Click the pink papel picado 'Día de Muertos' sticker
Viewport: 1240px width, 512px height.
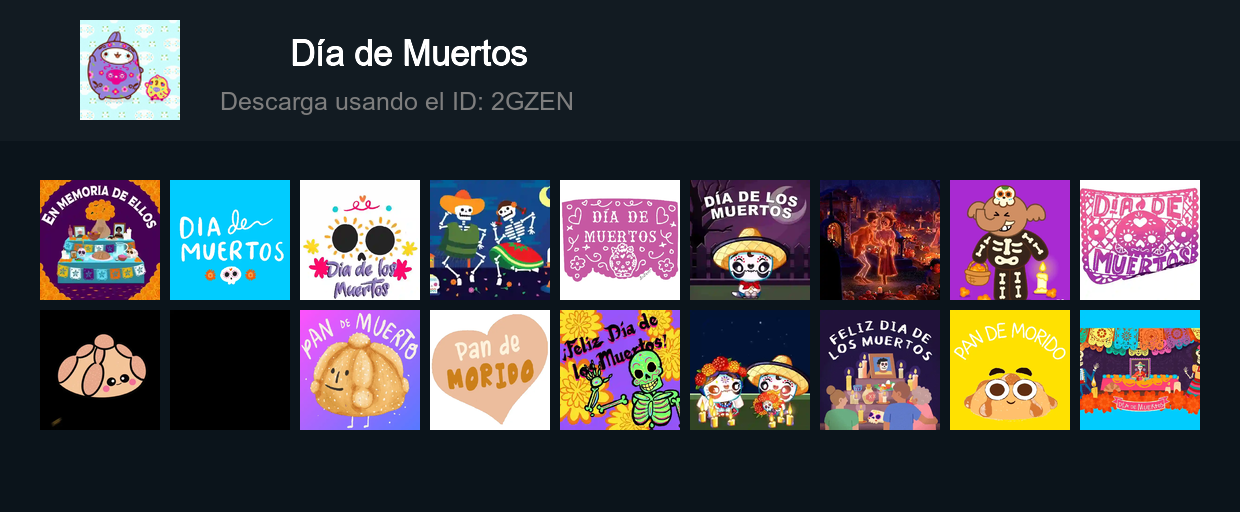click(620, 240)
